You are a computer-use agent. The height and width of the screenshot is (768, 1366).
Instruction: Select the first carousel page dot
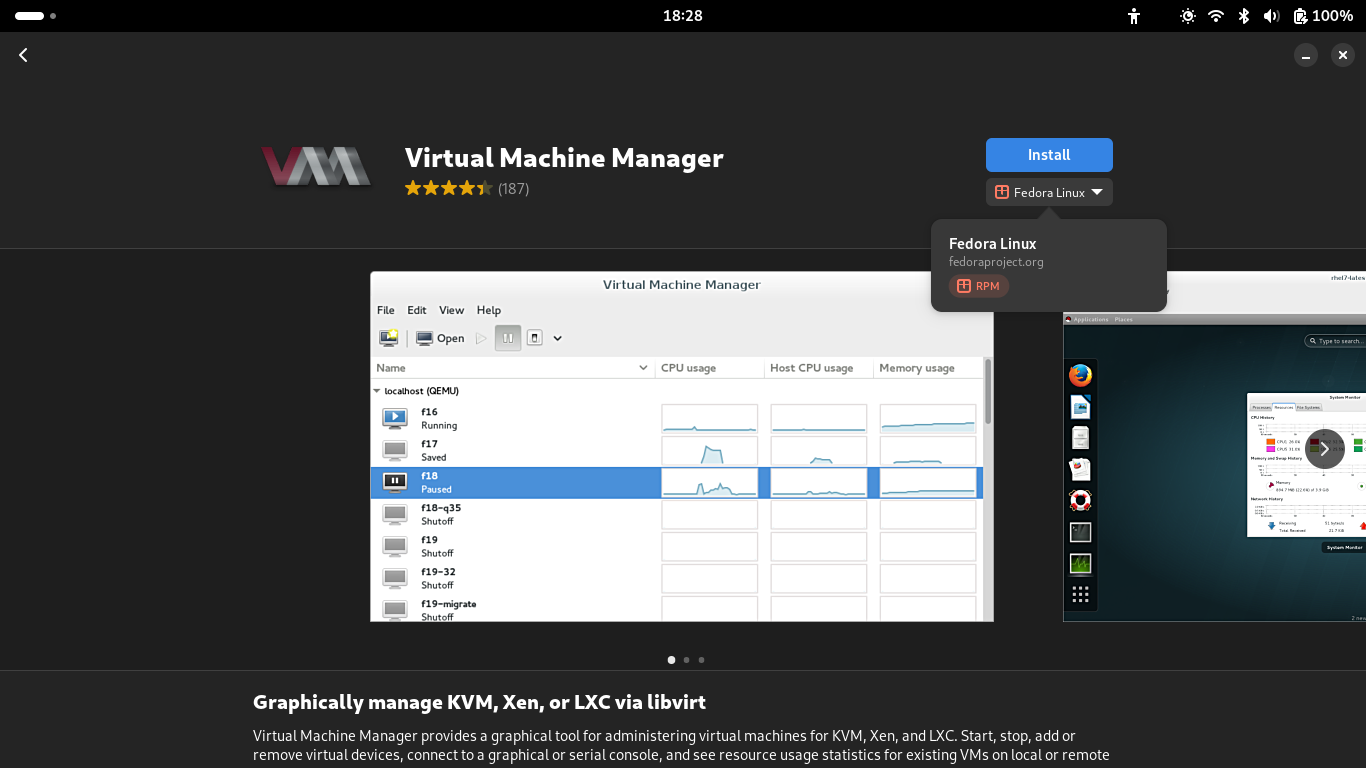tap(671, 660)
